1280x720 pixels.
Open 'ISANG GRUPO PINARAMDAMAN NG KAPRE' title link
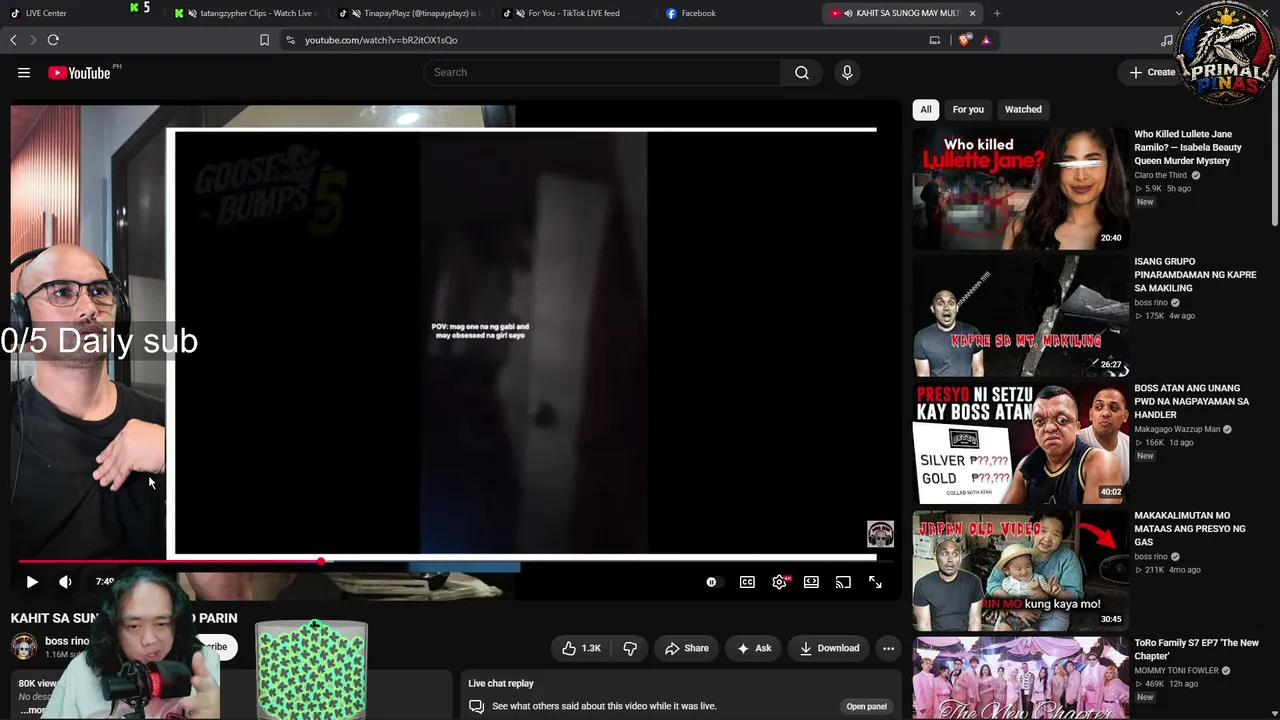pyautogui.click(x=1195, y=275)
